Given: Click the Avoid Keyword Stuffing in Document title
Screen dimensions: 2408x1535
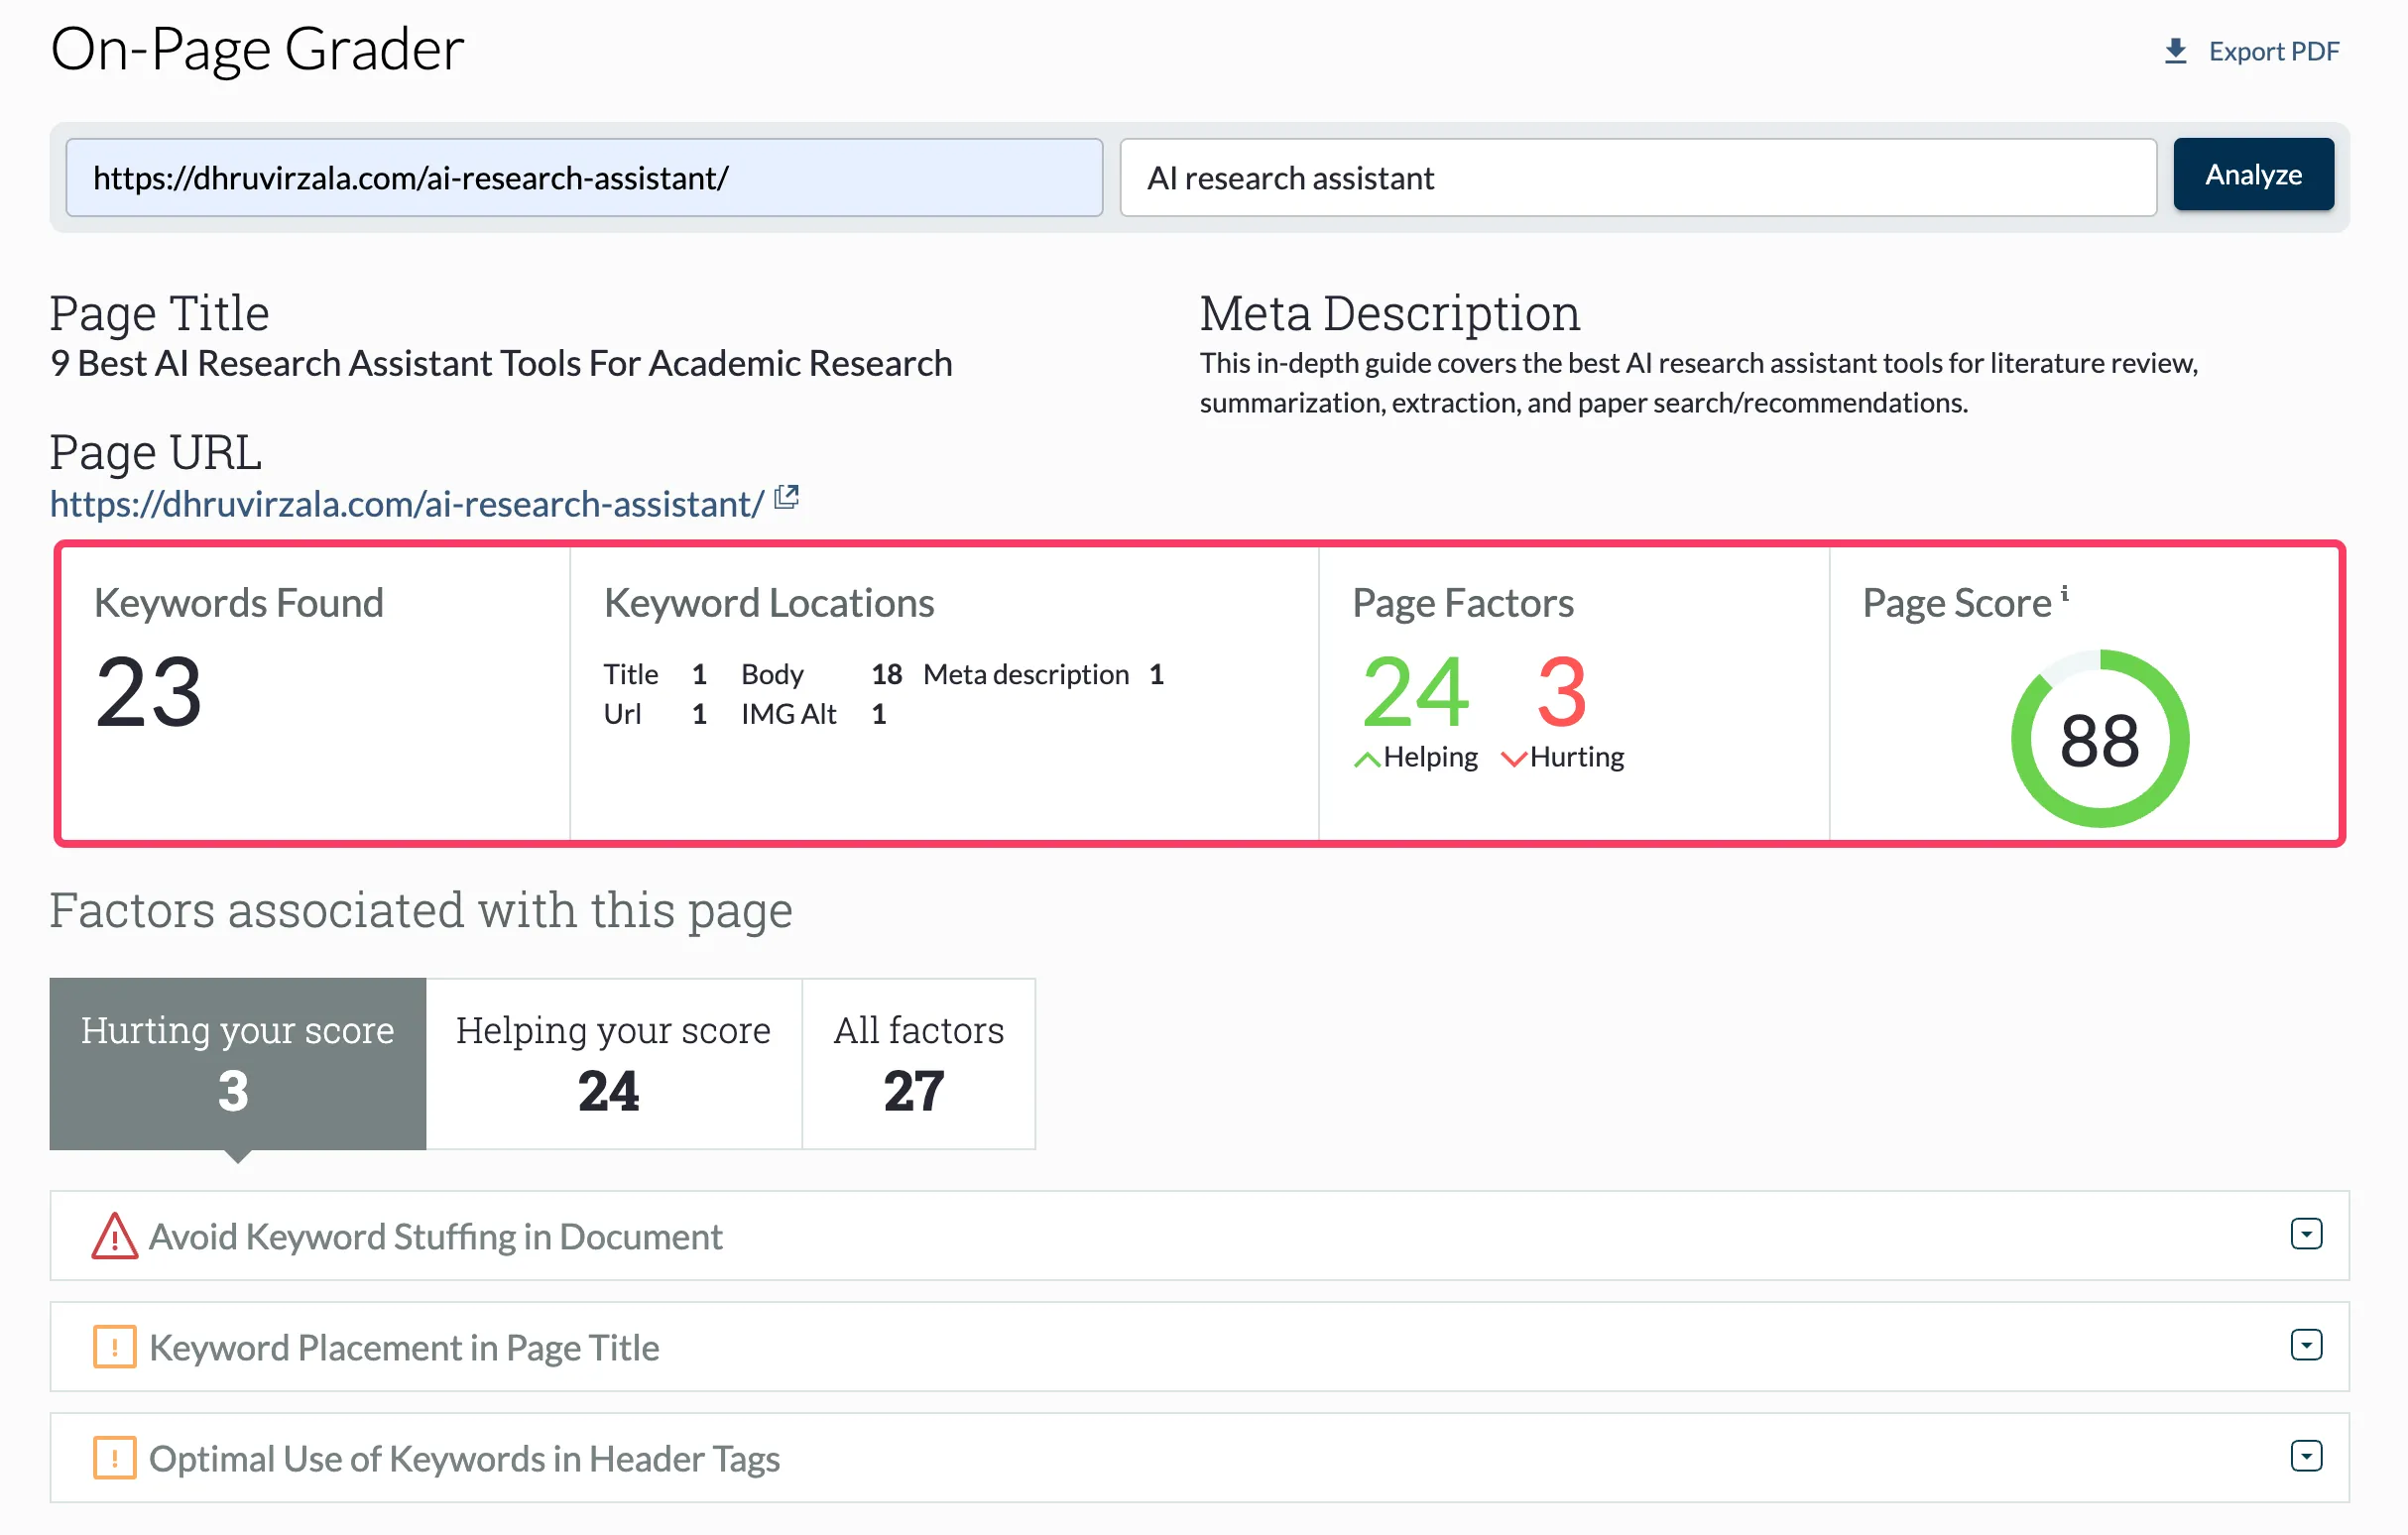Looking at the screenshot, I should pyautogui.click(x=436, y=1237).
